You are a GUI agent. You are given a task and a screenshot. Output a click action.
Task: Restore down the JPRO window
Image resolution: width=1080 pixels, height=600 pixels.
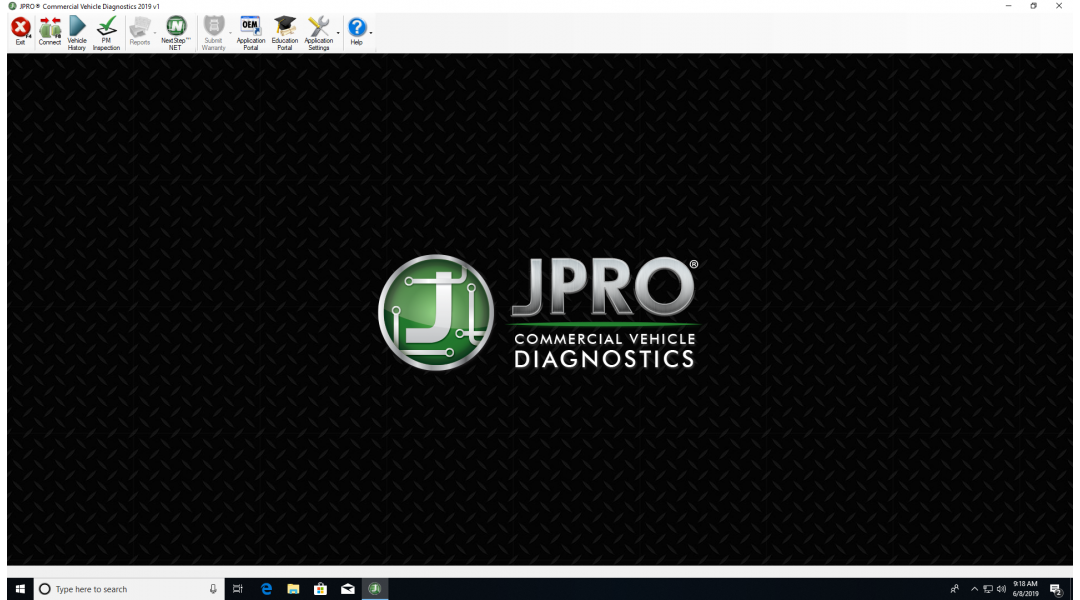[x=1034, y=6]
